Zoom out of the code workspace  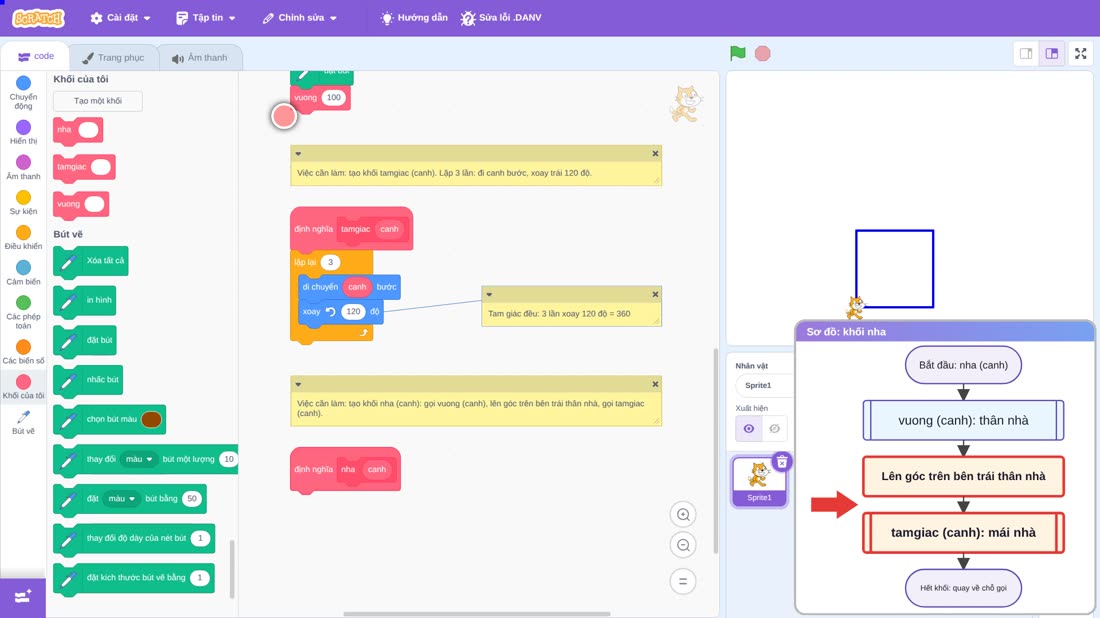click(x=683, y=545)
